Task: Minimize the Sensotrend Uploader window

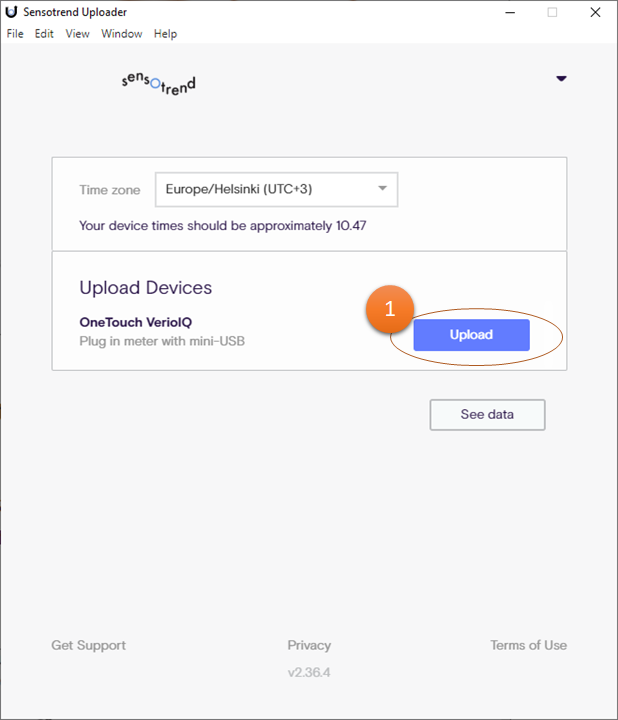Action: (507, 12)
